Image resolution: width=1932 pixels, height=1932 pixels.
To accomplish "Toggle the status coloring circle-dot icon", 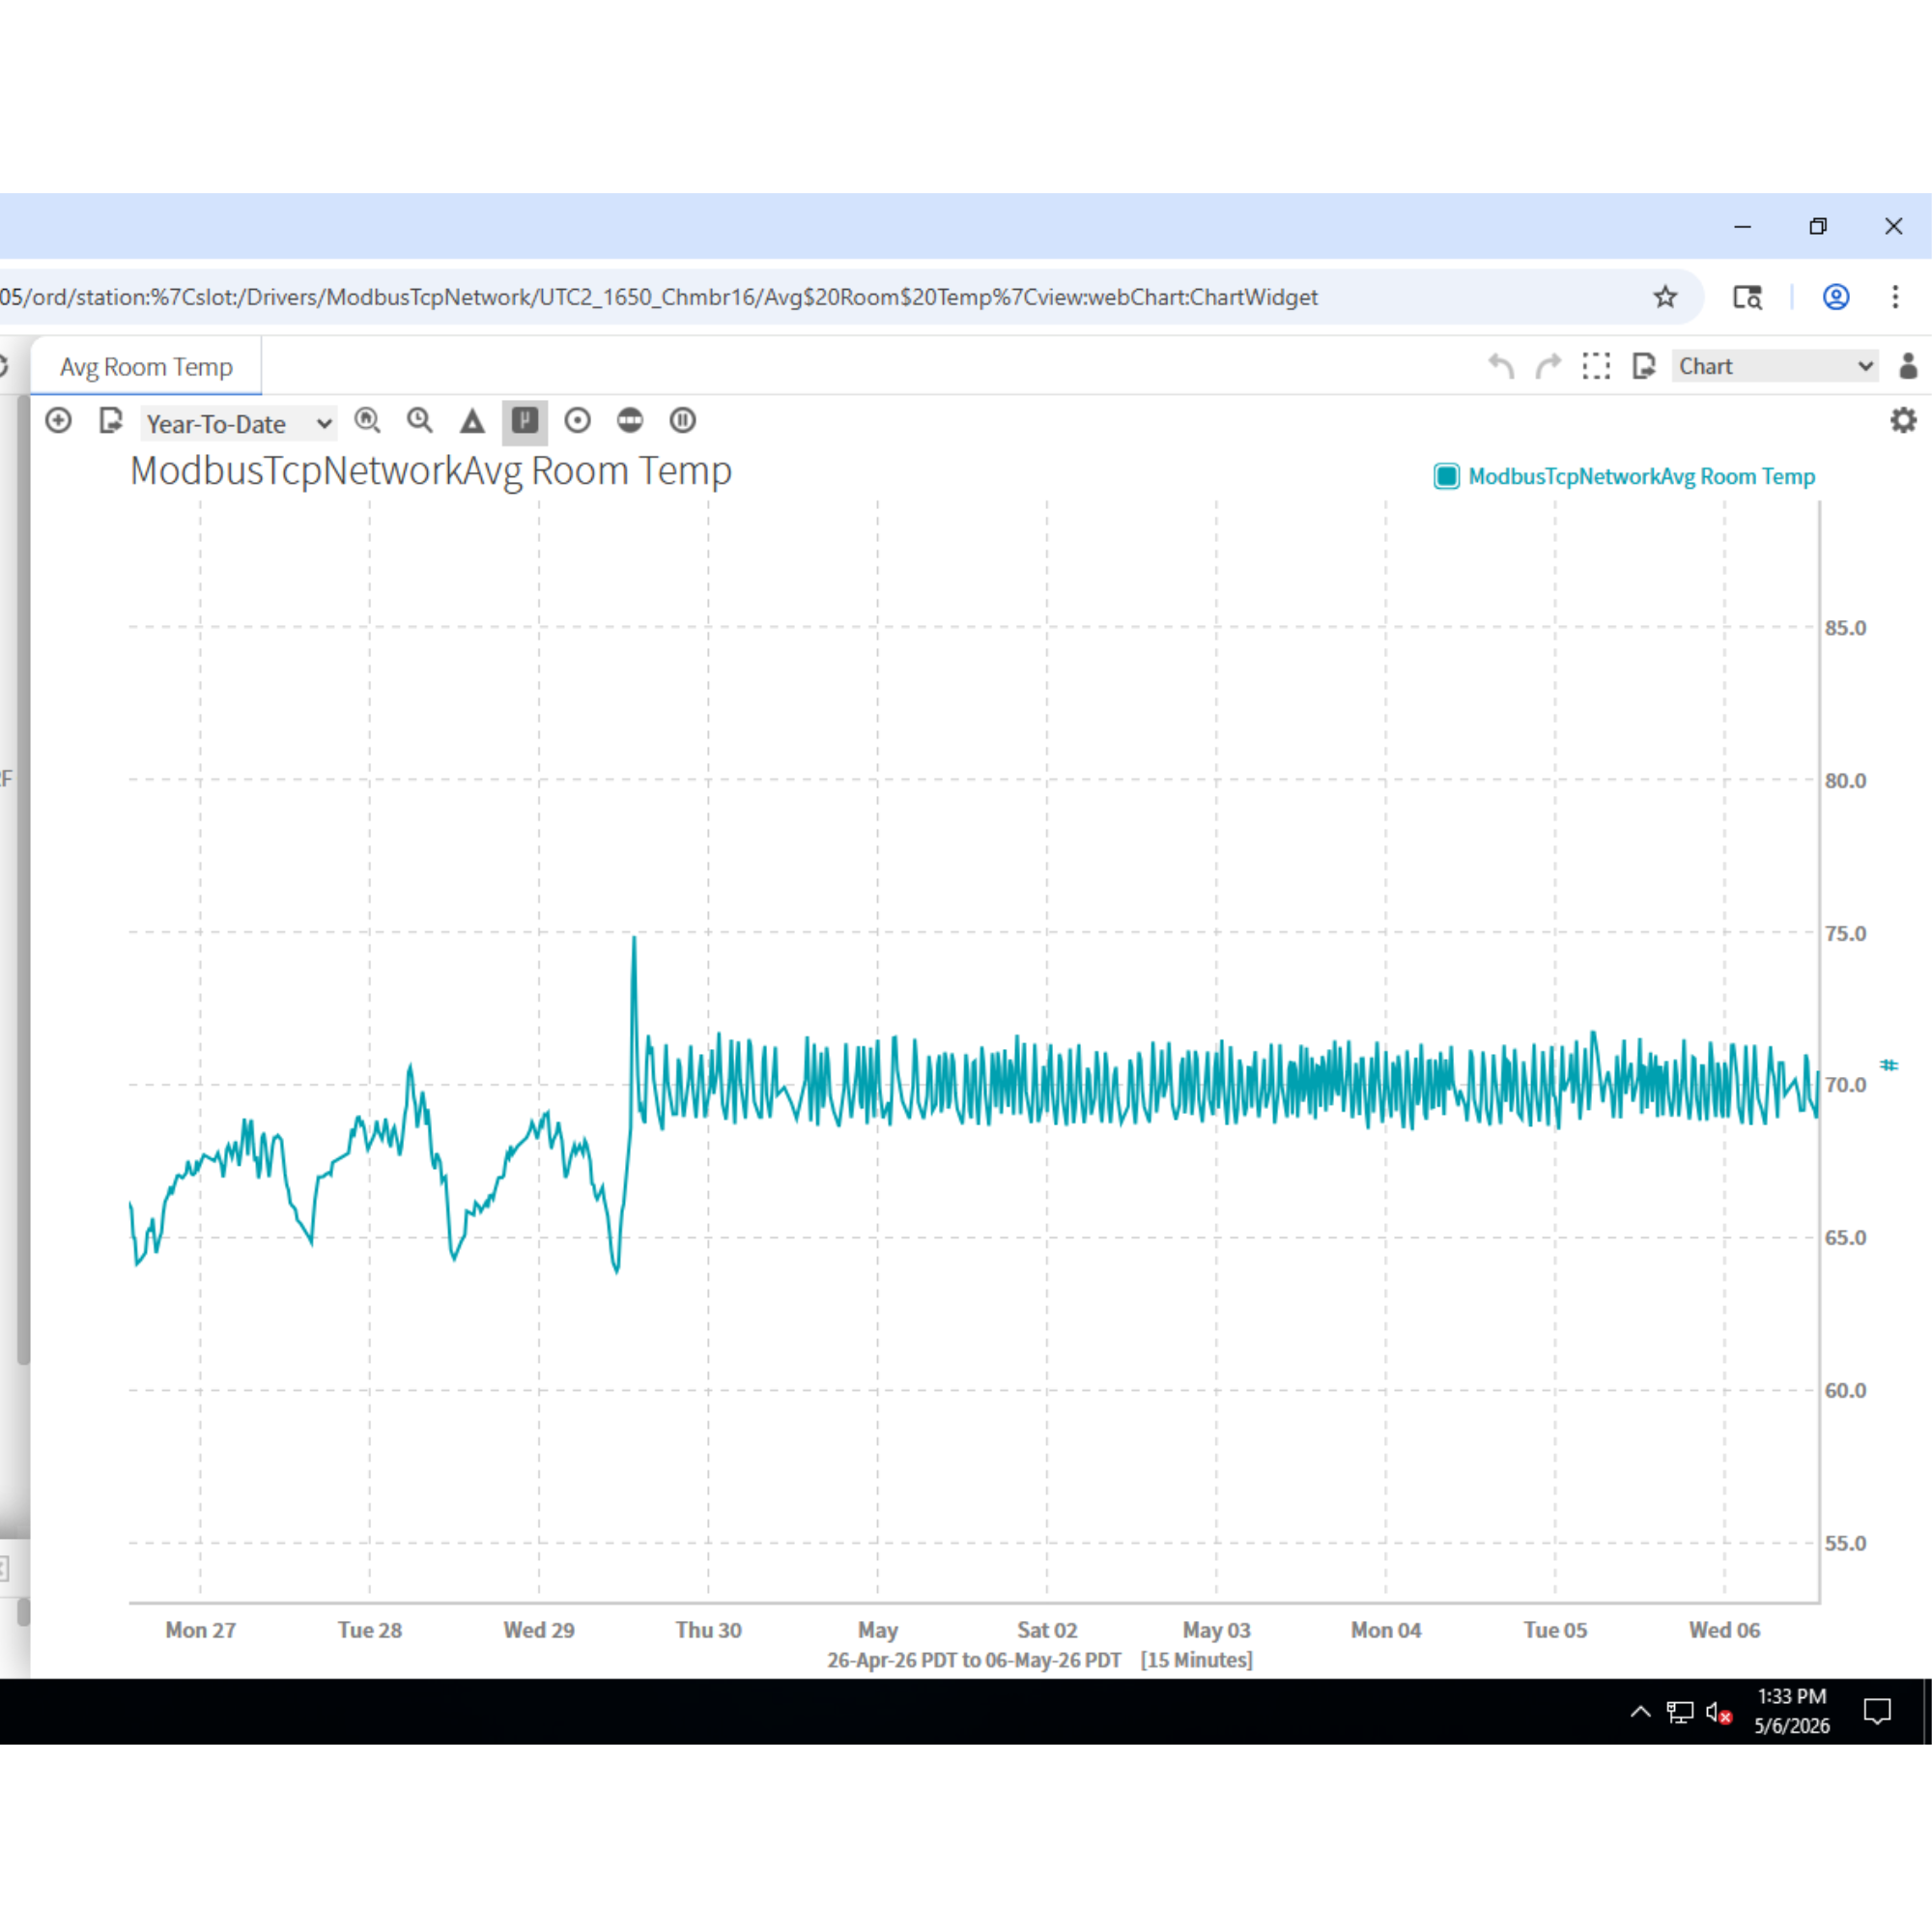I will click(x=577, y=421).
